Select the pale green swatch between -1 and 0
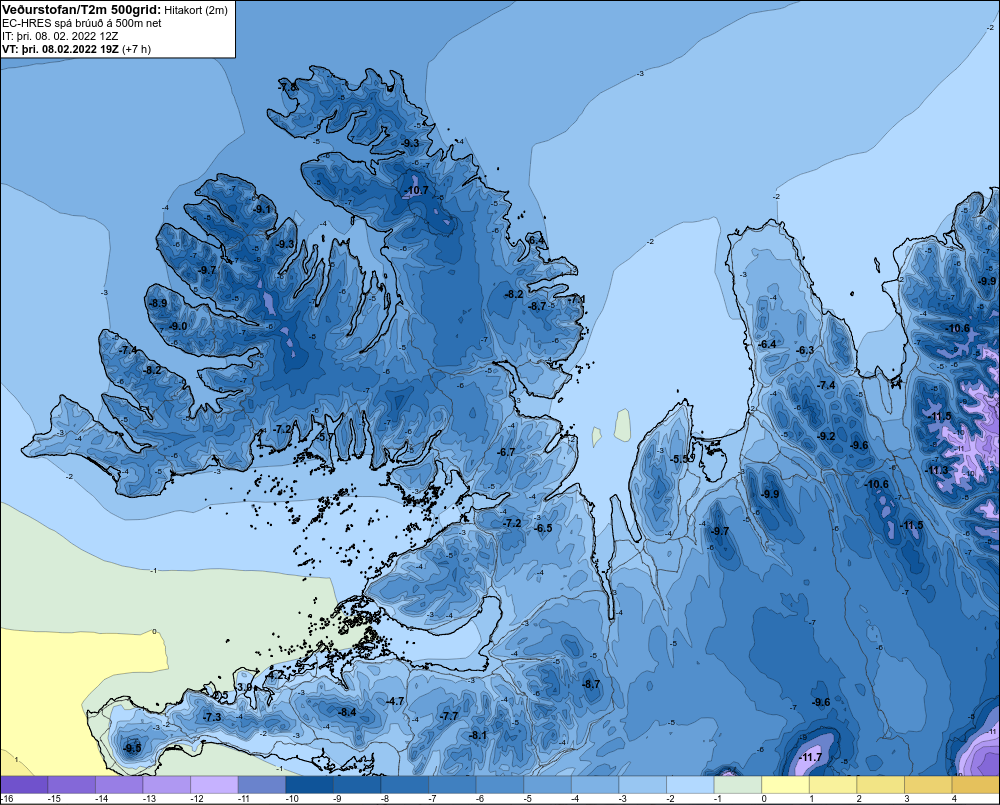 (738, 785)
